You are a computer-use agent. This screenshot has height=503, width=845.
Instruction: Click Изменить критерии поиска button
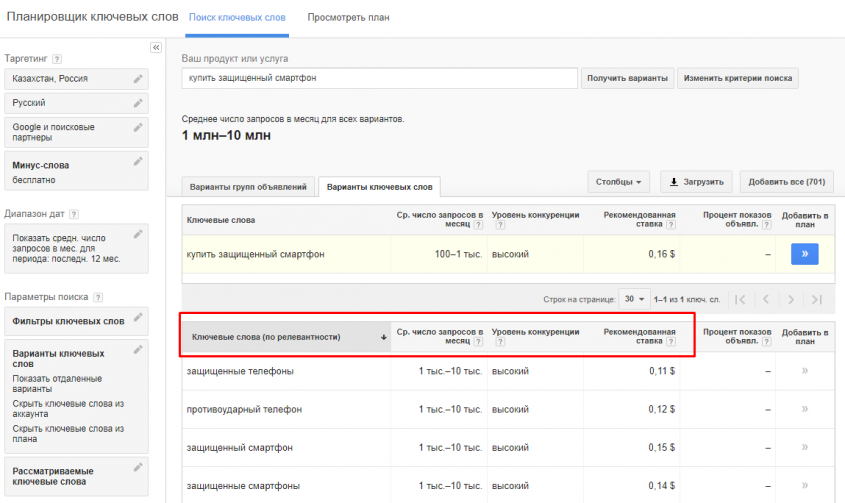point(738,78)
